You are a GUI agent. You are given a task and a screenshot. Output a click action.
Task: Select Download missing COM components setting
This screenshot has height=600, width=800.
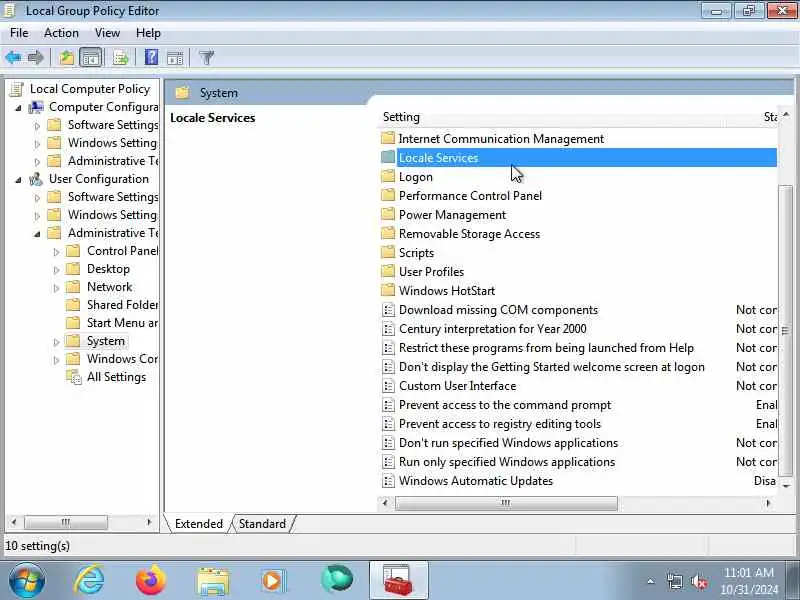coord(498,310)
